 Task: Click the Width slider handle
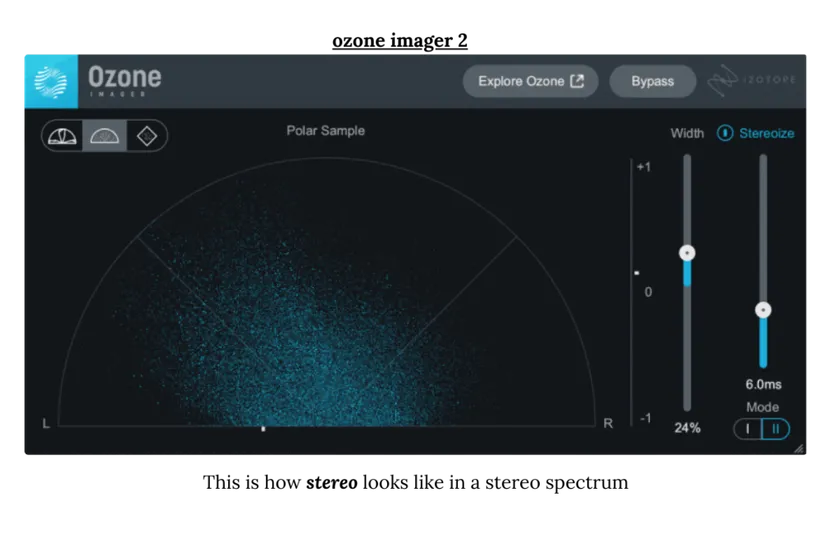[x=687, y=253]
